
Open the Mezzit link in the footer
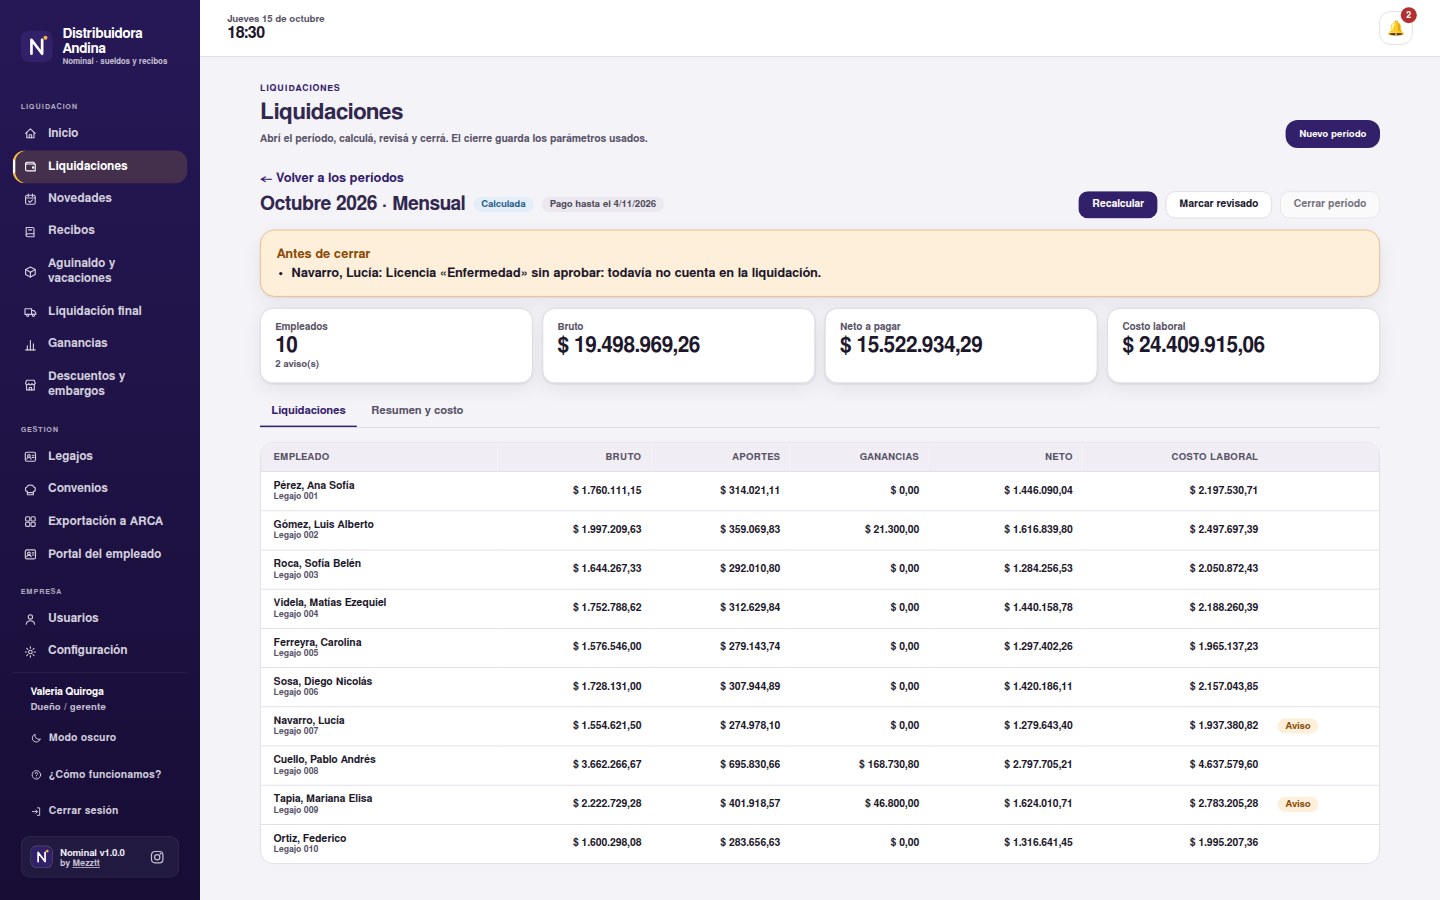click(86, 863)
